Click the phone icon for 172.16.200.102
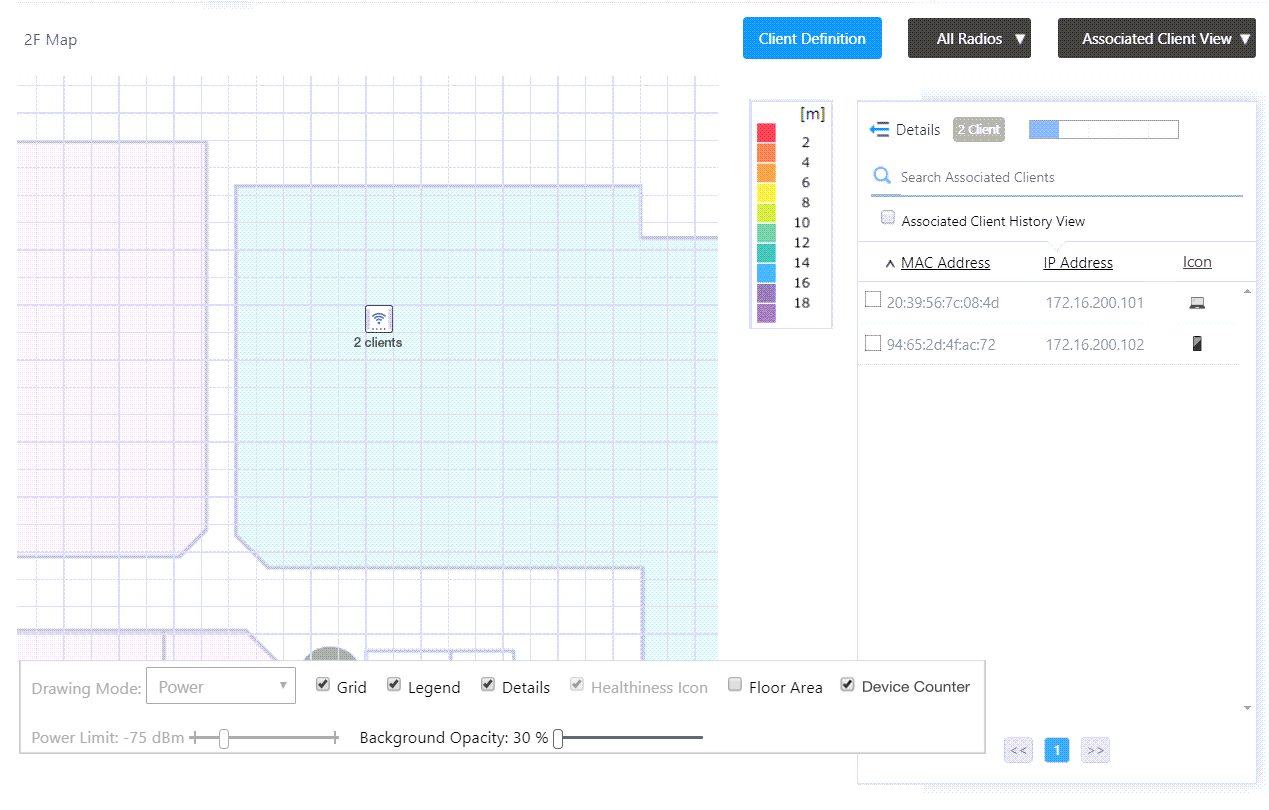 point(1197,344)
